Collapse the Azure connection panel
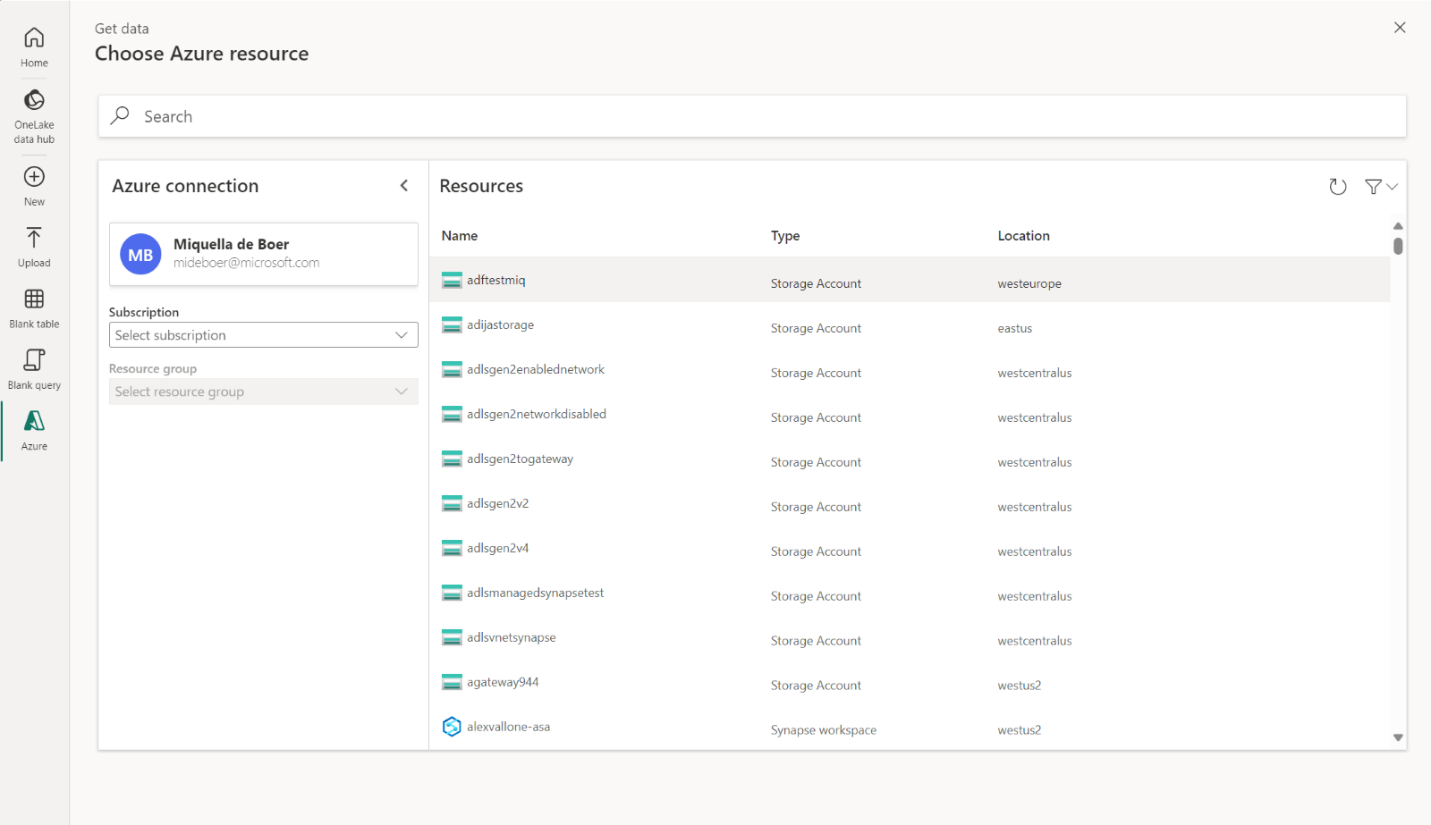 pyautogui.click(x=404, y=186)
